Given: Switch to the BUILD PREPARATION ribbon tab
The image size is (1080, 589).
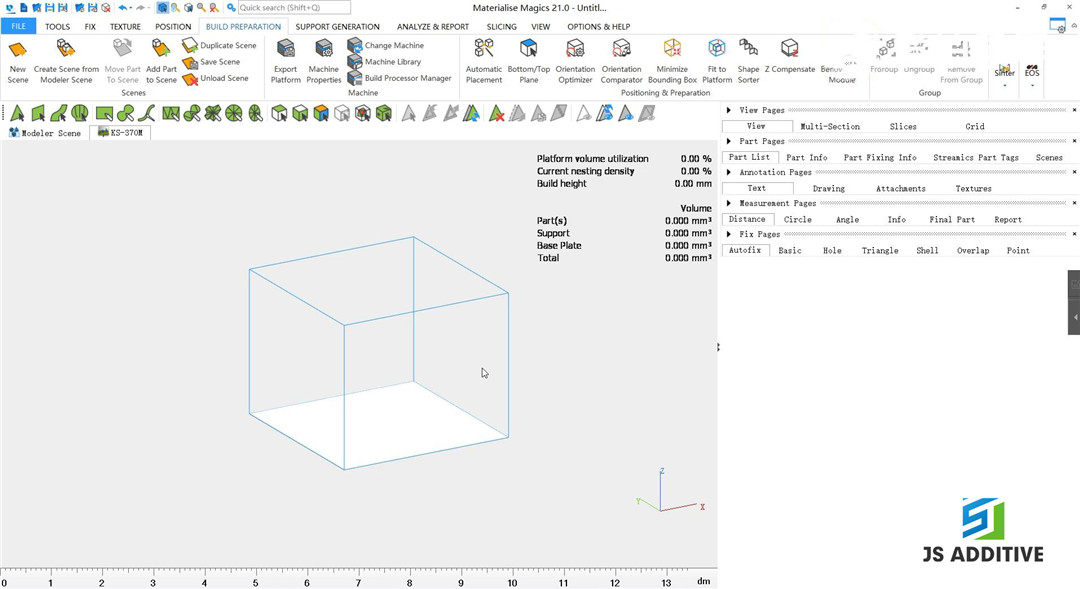Looking at the screenshot, I should point(242,26).
